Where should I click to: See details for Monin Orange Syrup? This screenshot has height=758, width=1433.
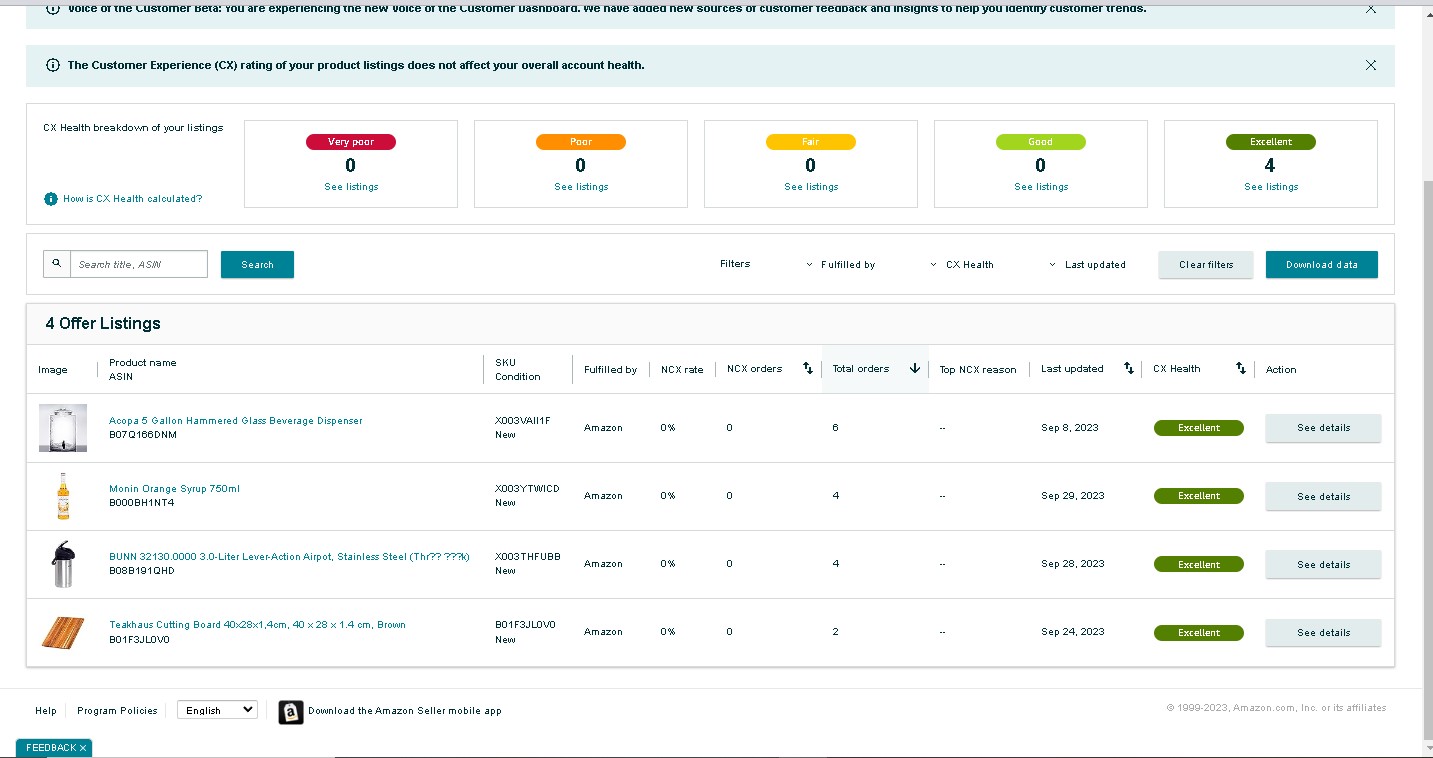point(1323,496)
